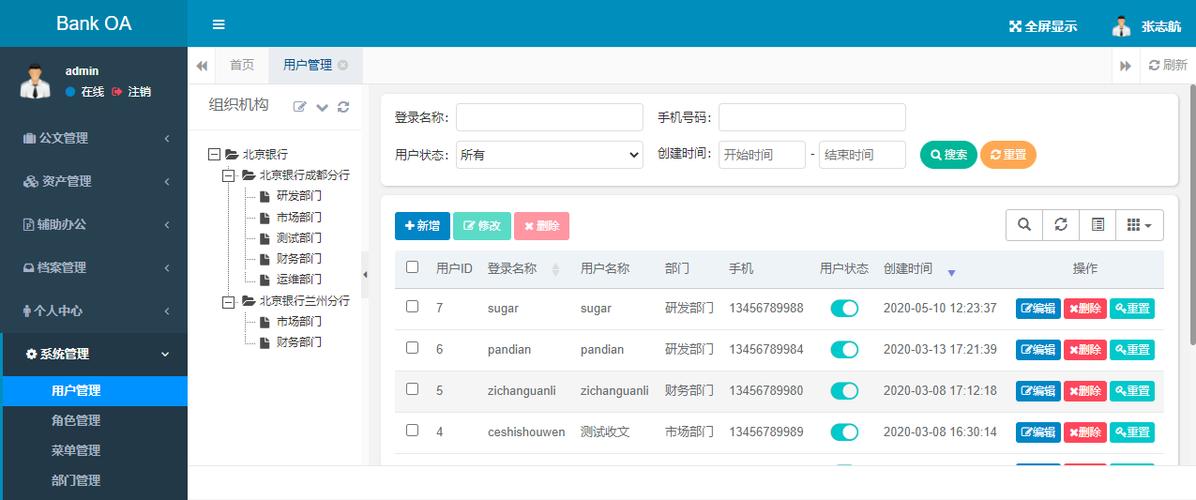Image resolution: width=1196 pixels, height=500 pixels.
Task: Click 编辑 button for user sugar
Action: [1038, 309]
